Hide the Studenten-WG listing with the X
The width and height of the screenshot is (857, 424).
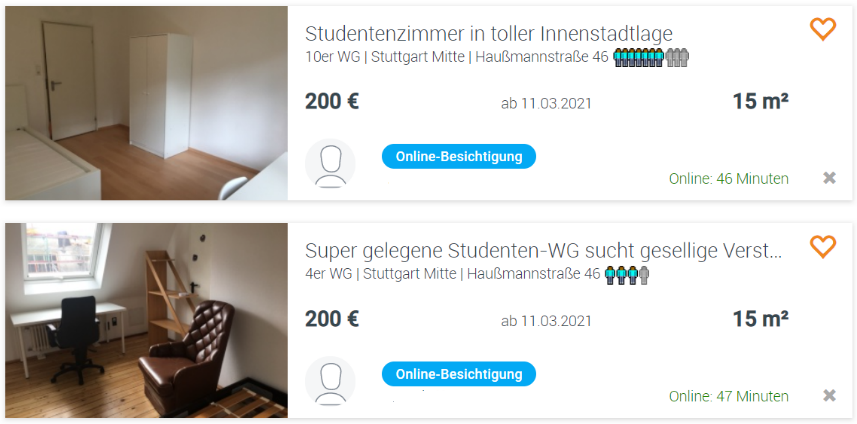pyautogui.click(x=829, y=395)
